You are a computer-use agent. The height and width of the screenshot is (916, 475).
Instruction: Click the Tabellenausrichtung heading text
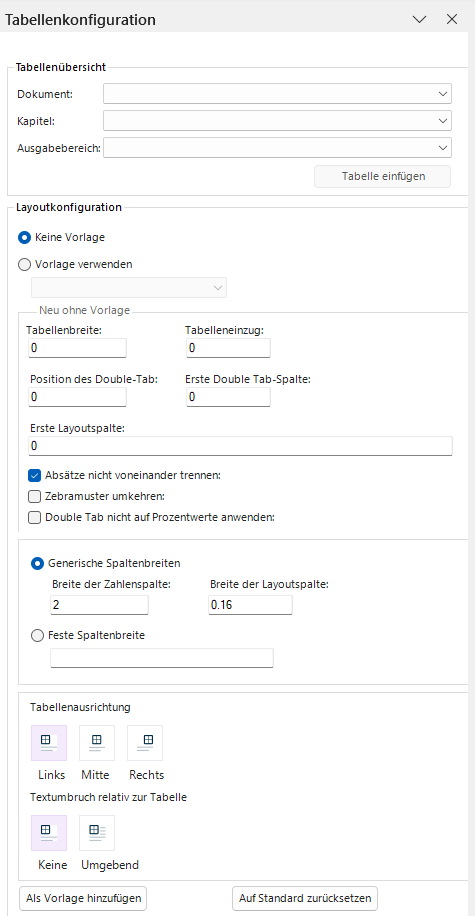tap(80, 707)
